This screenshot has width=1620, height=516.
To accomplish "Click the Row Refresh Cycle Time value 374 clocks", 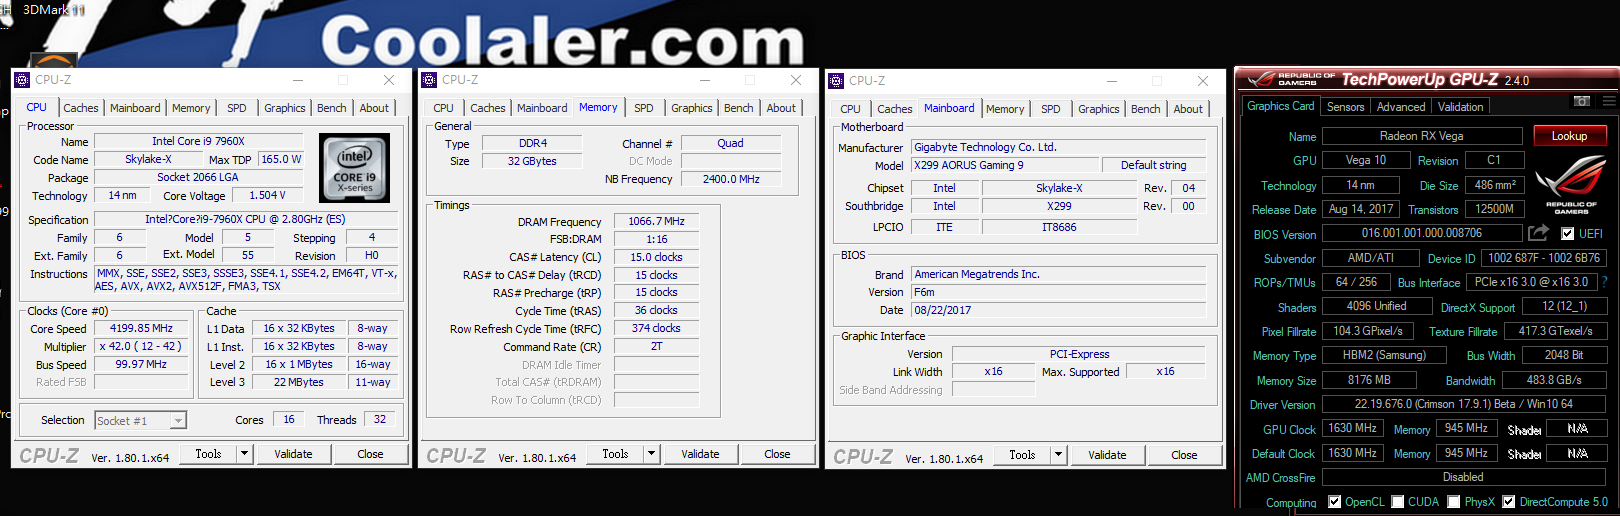I will point(656,328).
